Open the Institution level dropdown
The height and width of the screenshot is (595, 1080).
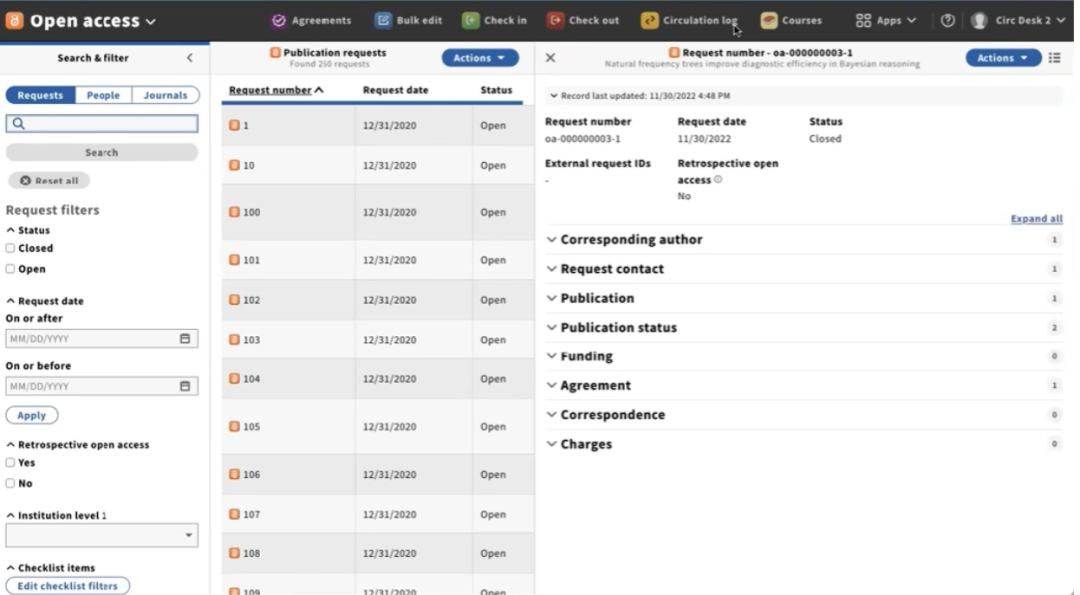(101, 536)
